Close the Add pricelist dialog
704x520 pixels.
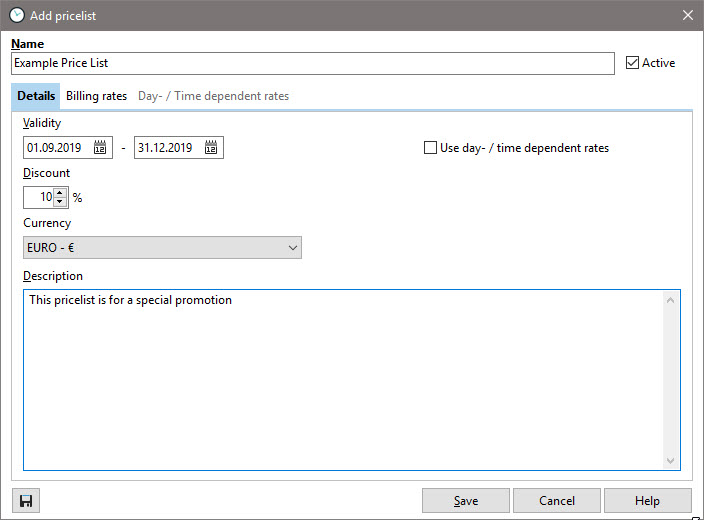(687, 15)
